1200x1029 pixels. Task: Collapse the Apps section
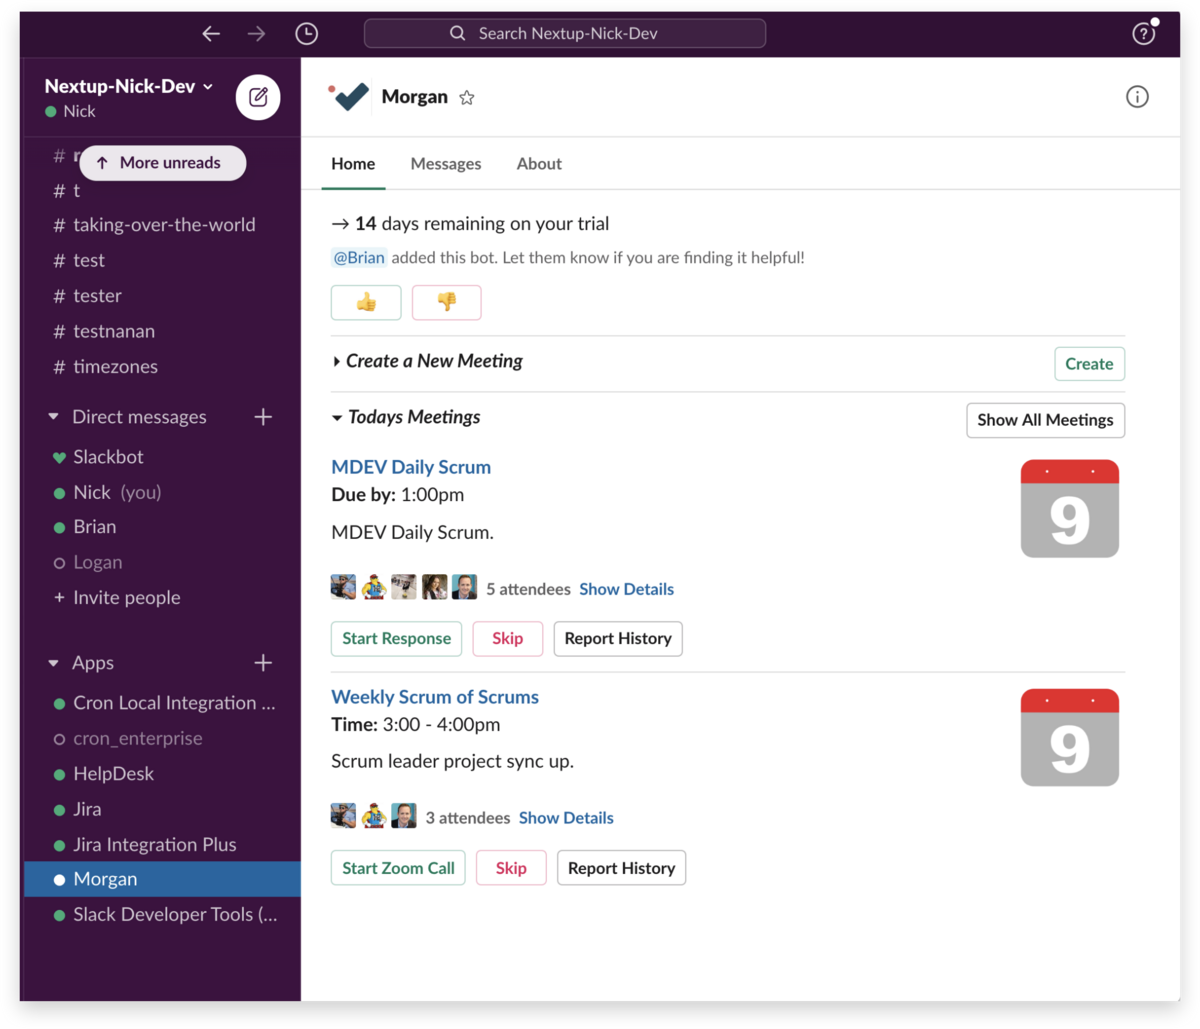tap(54, 663)
